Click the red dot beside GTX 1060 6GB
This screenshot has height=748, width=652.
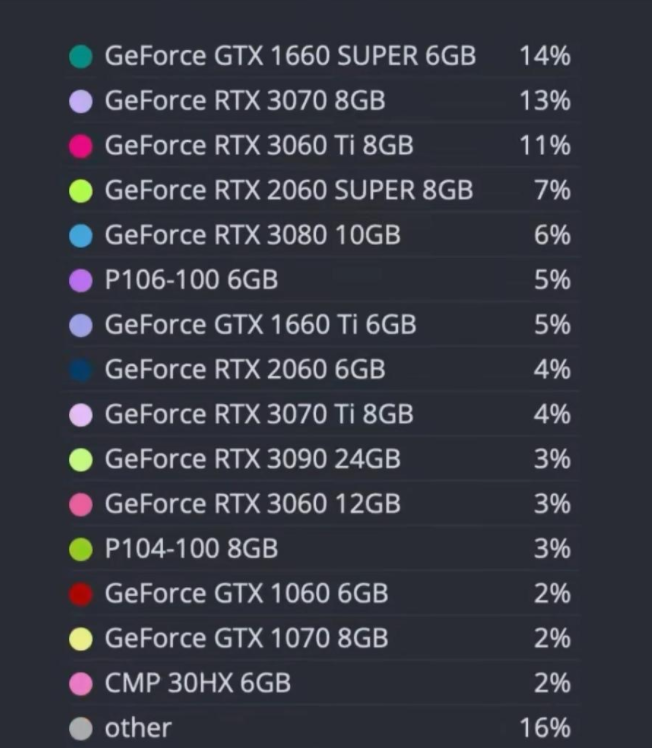(81, 594)
